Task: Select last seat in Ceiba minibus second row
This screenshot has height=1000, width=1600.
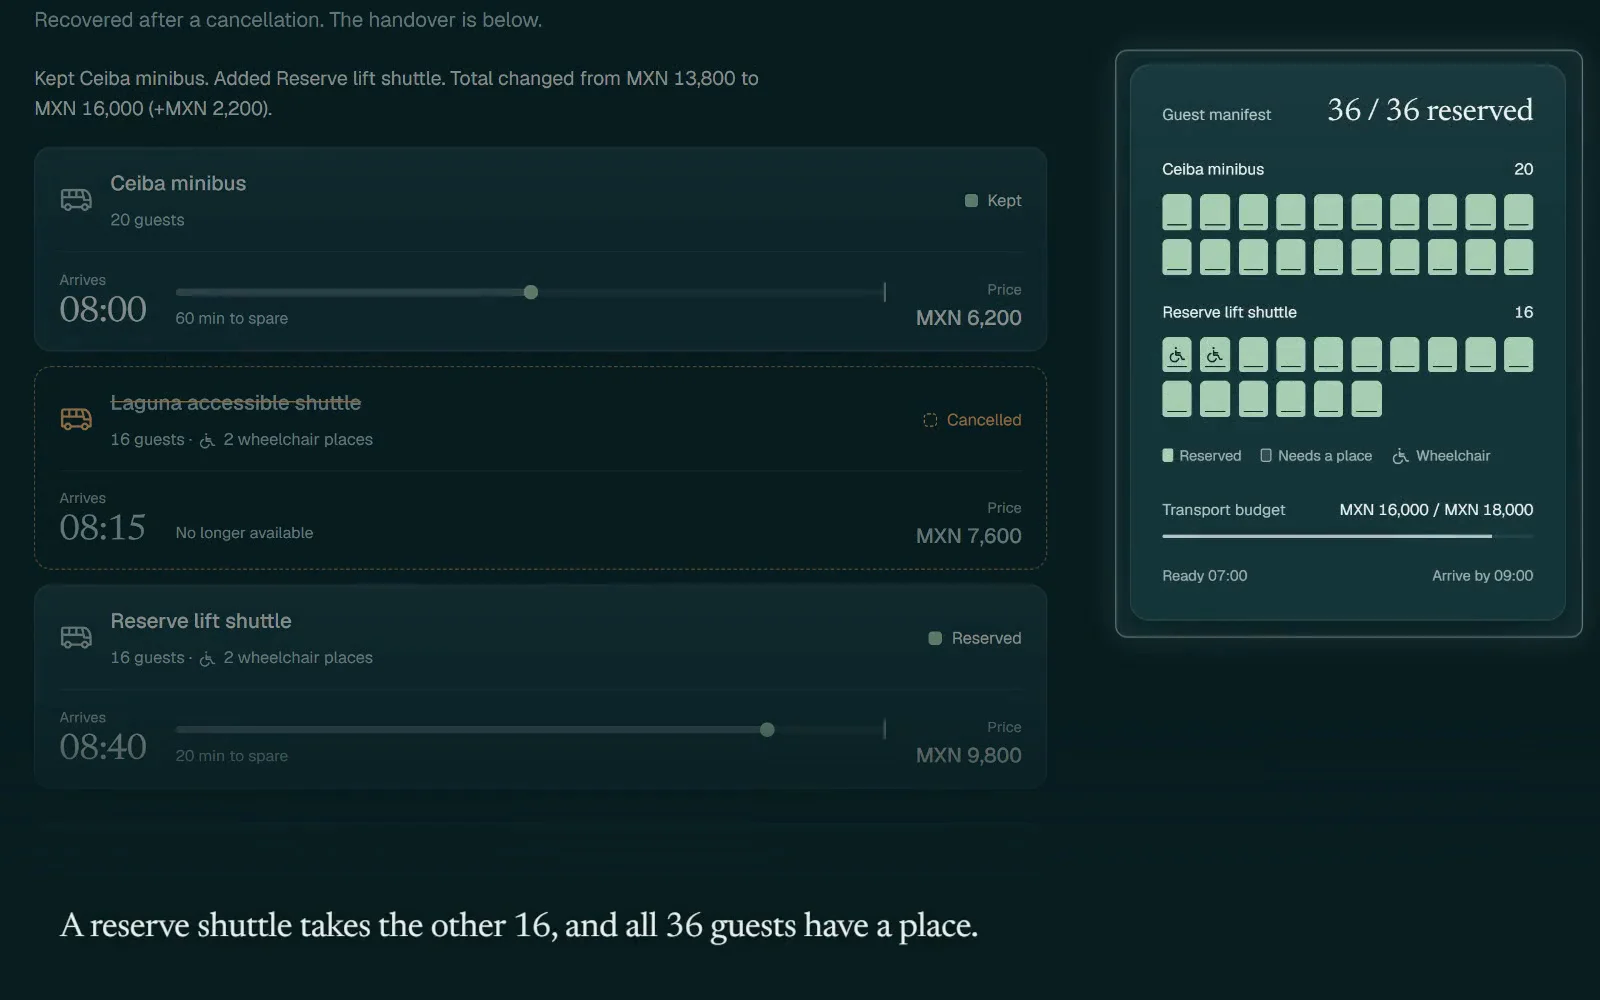Action: tap(1518, 256)
